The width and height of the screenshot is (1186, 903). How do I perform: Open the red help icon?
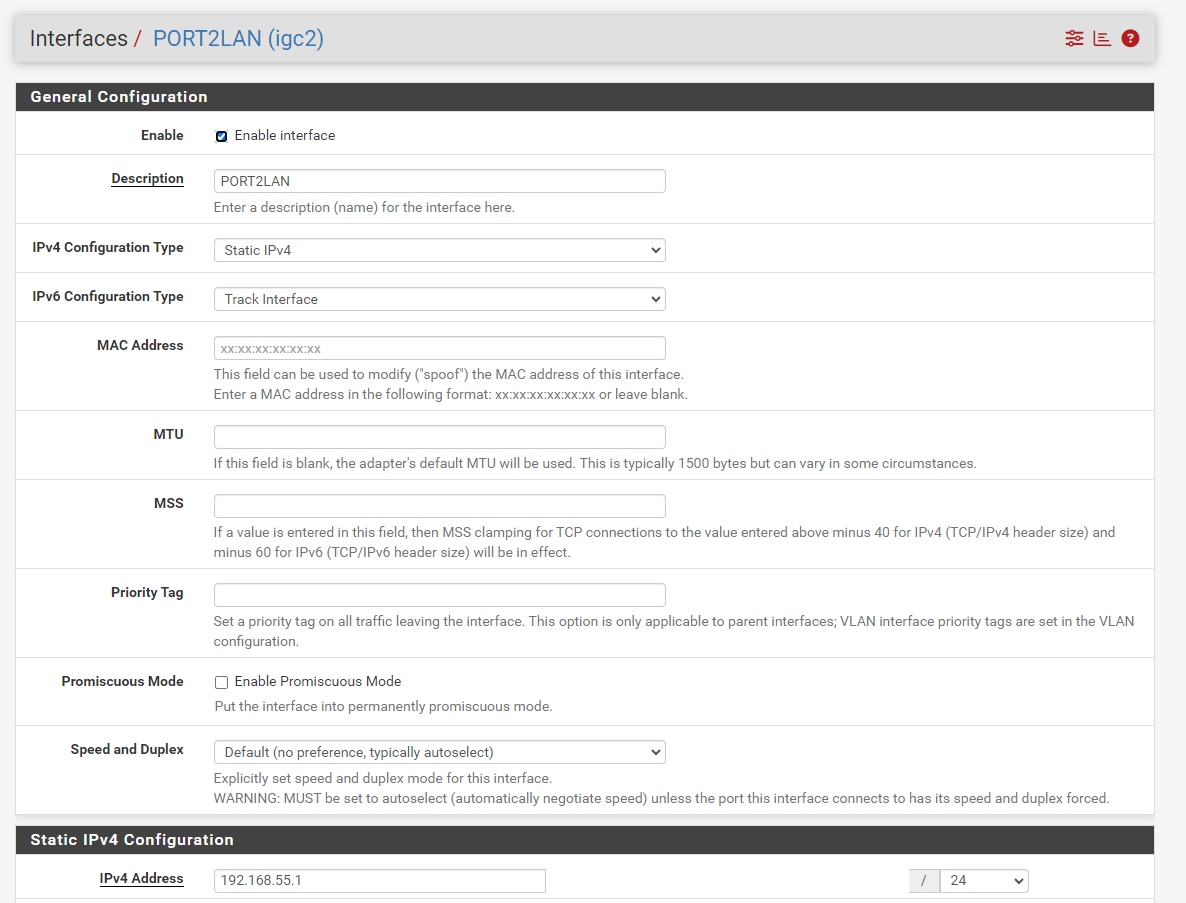[x=1130, y=39]
